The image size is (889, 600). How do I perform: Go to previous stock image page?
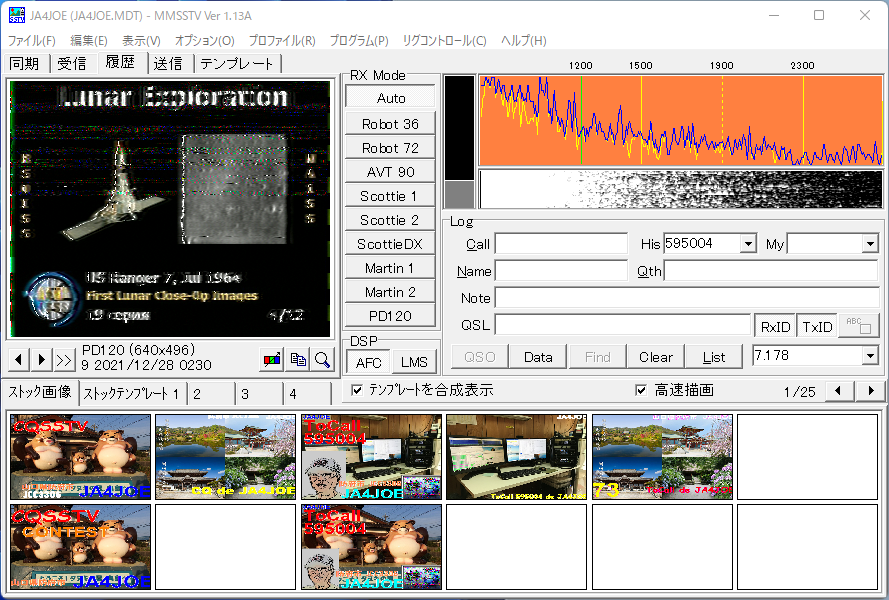(841, 390)
